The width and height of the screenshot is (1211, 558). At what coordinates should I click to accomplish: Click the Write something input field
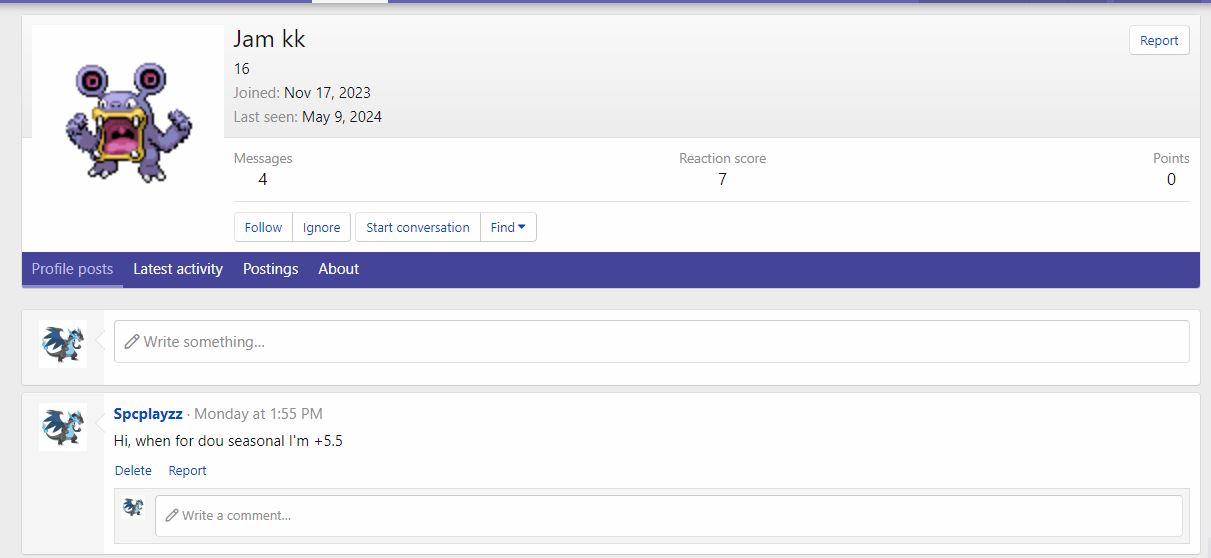[651, 341]
